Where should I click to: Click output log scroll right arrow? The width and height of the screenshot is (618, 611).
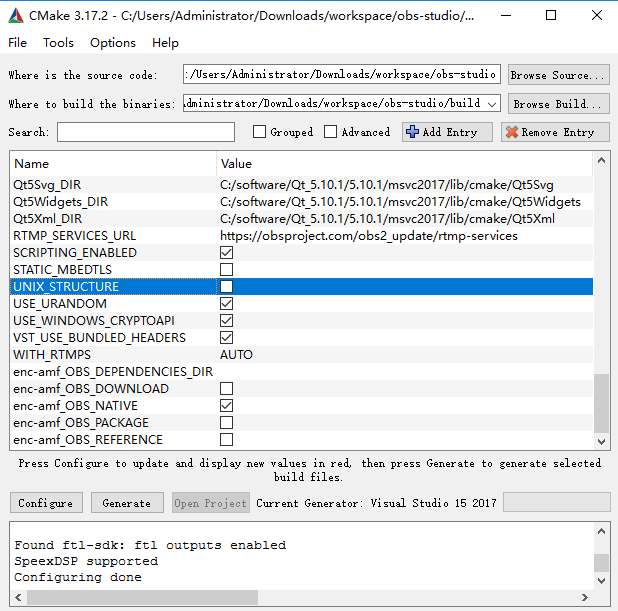[585, 597]
